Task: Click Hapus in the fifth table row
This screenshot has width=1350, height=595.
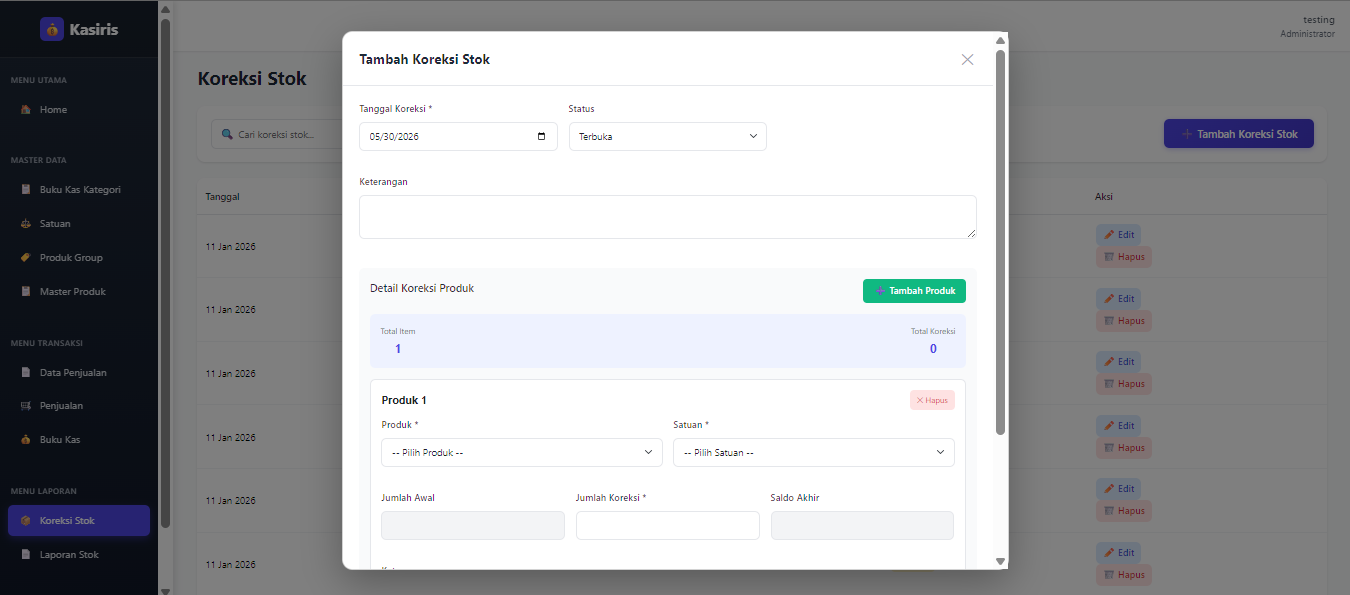Action: click(x=1124, y=511)
